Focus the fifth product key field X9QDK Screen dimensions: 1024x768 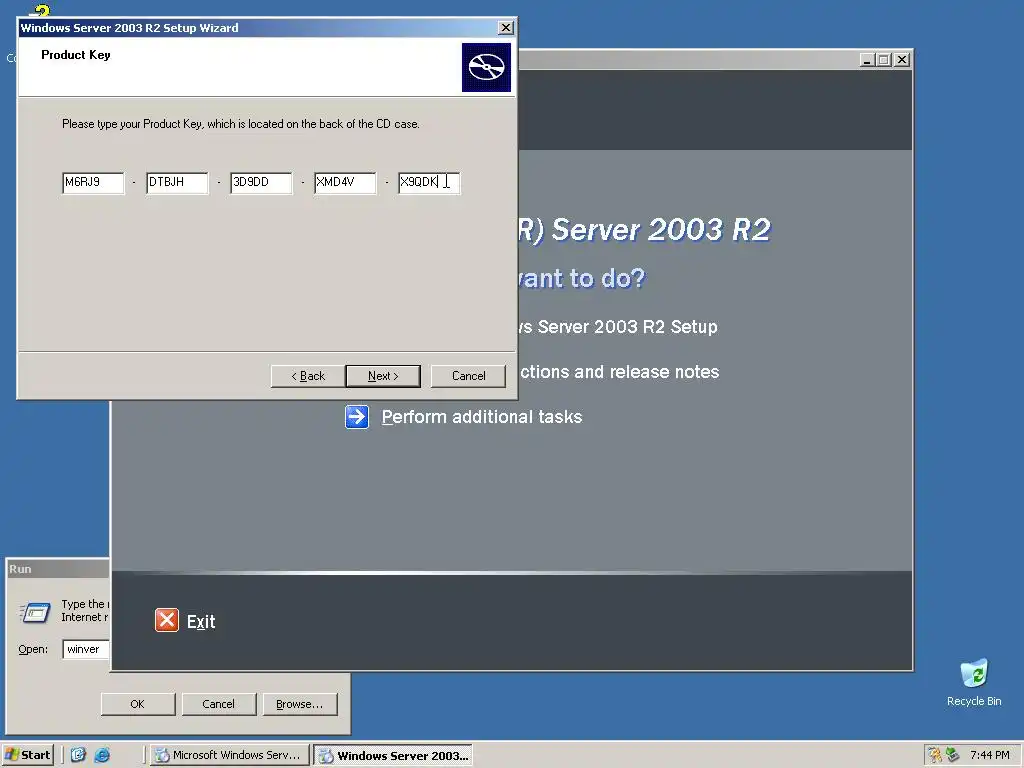pos(429,183)
